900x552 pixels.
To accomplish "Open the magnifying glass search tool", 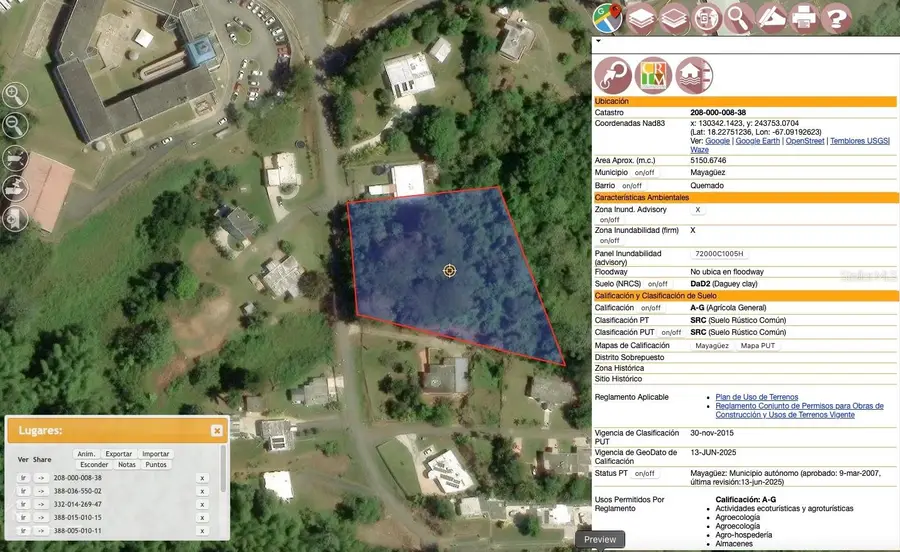I will click(739, 19).
